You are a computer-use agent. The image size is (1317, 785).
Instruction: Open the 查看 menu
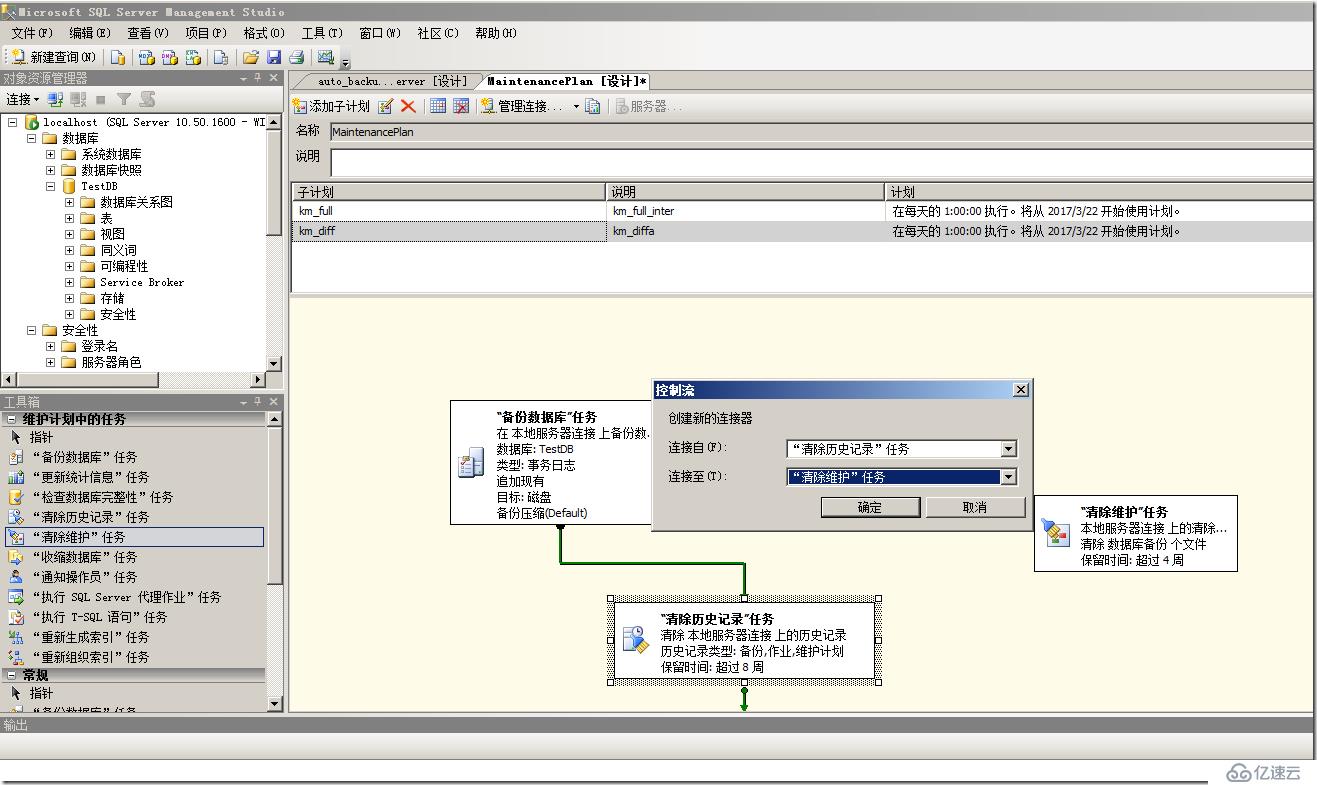point(147,33)
